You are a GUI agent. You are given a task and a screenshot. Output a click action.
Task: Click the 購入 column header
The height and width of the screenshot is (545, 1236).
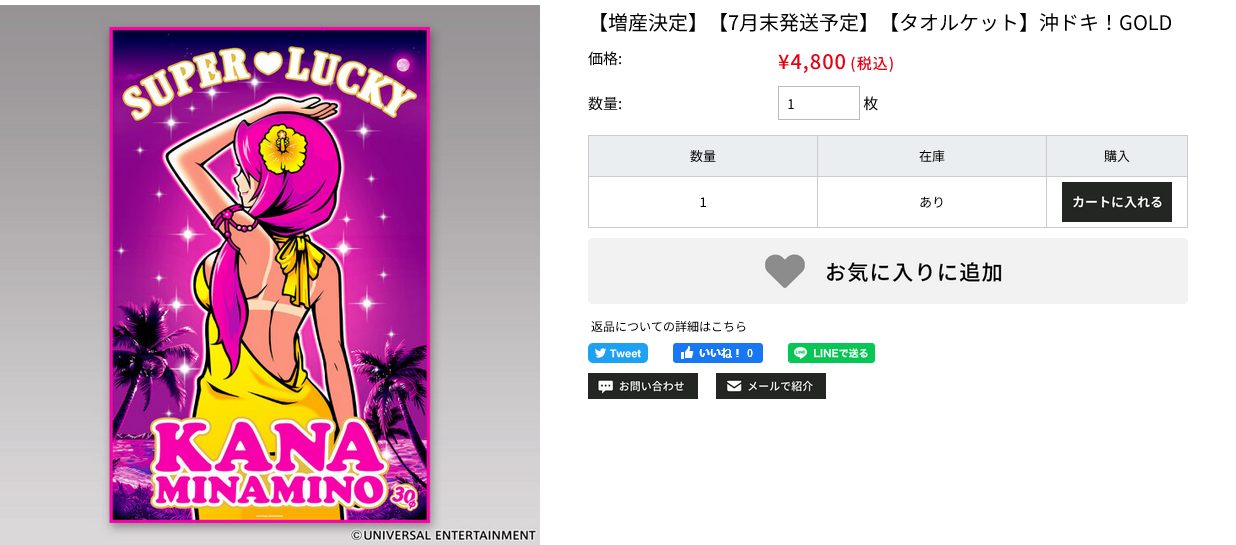[1117, 156]
